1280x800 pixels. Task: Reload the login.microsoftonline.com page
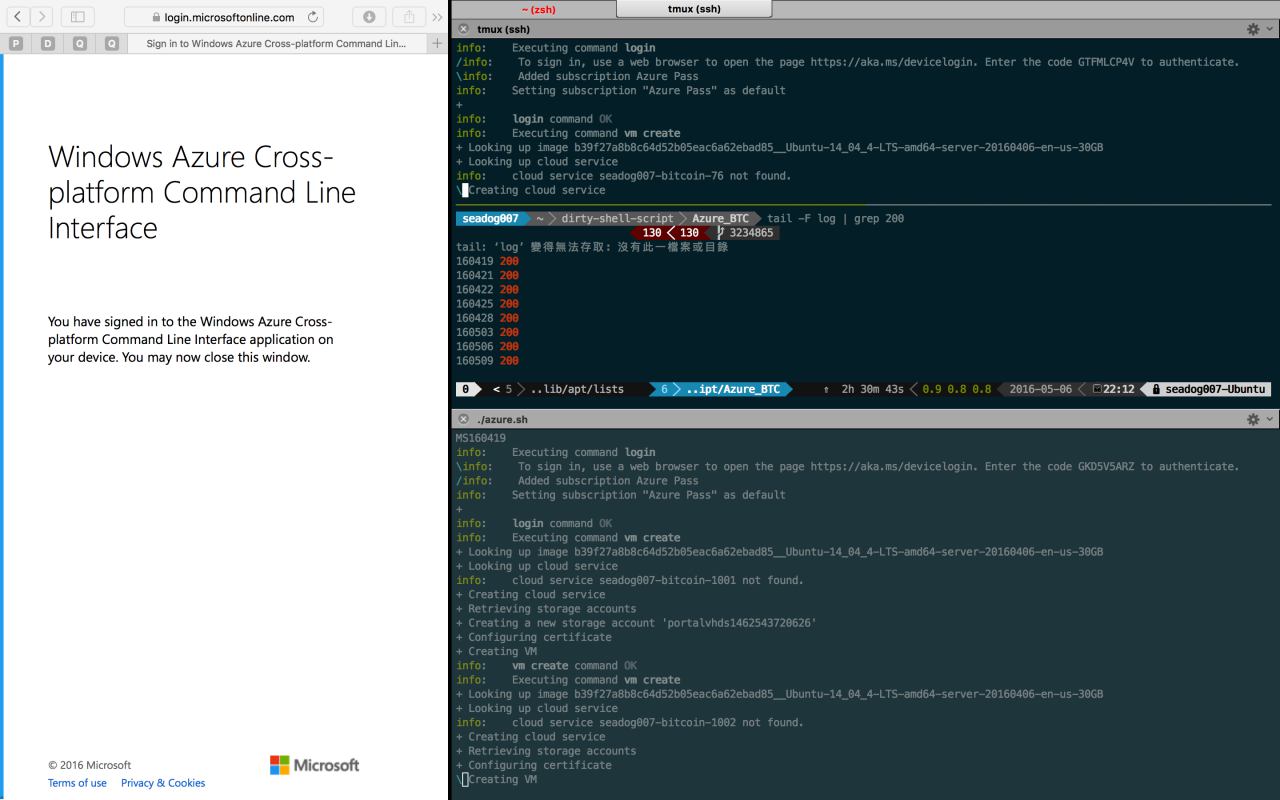coord(314,17)
